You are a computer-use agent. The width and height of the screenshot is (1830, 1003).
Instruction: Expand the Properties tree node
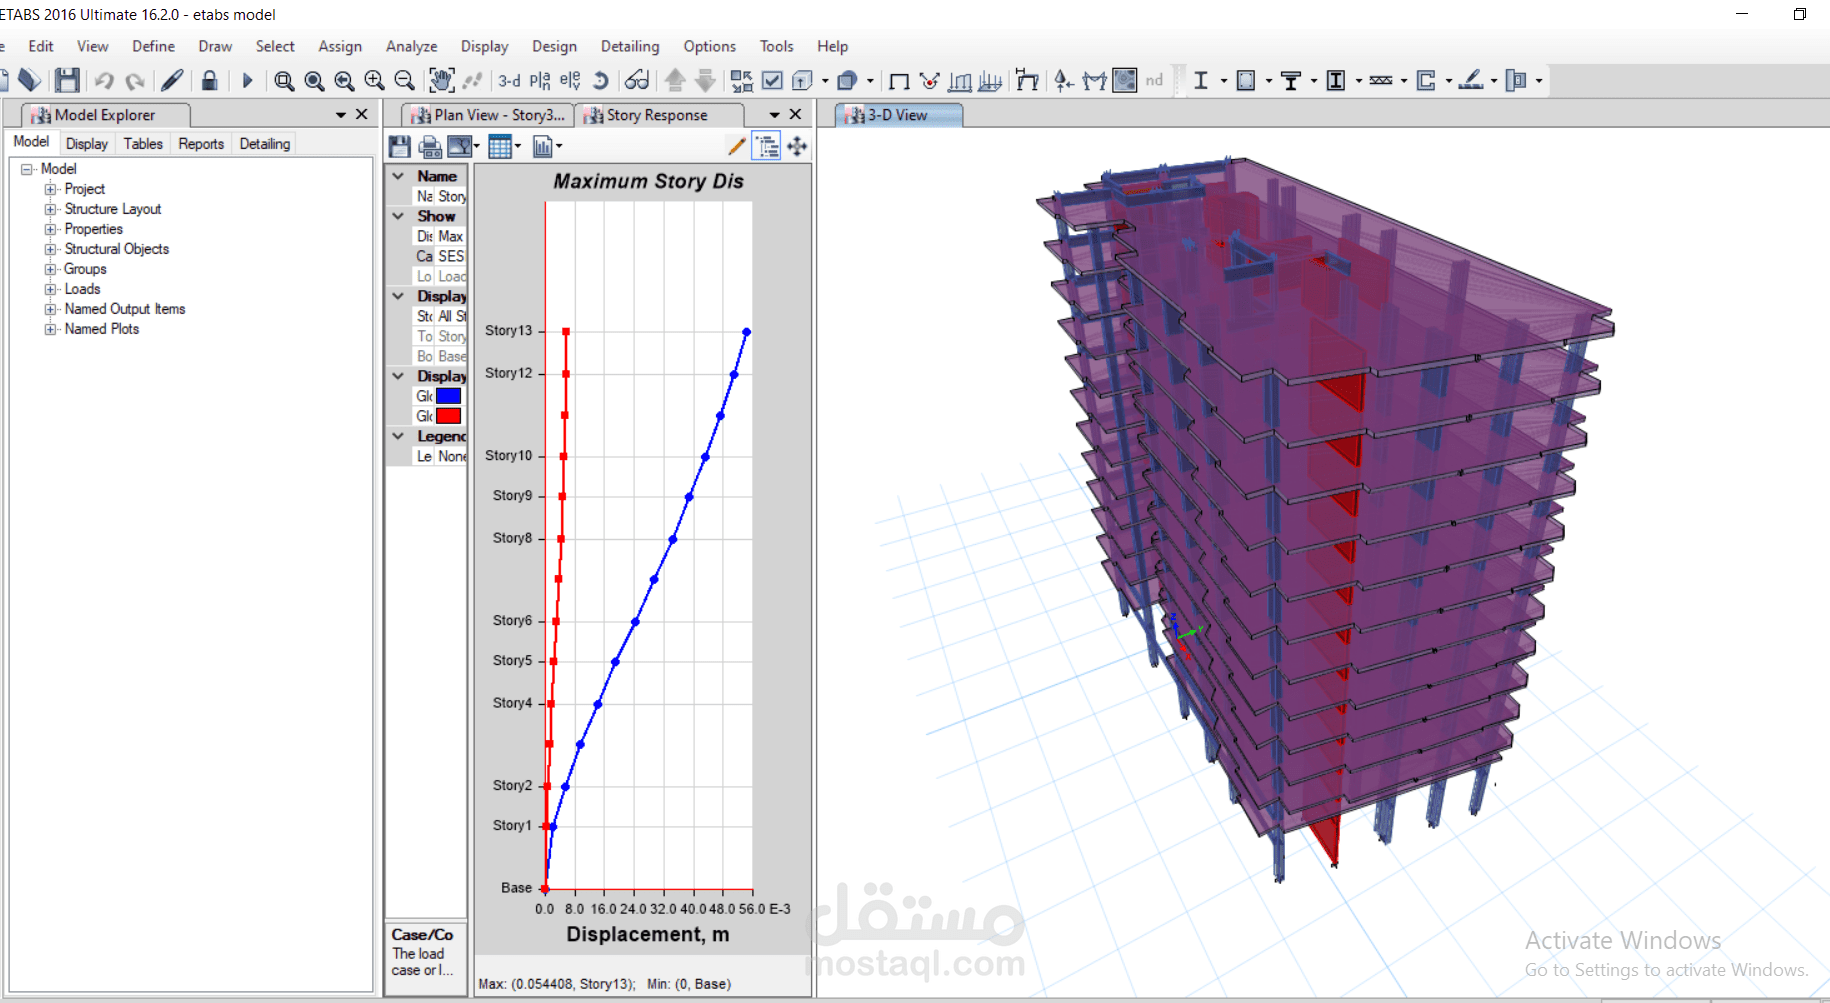(x=50, y=229)
